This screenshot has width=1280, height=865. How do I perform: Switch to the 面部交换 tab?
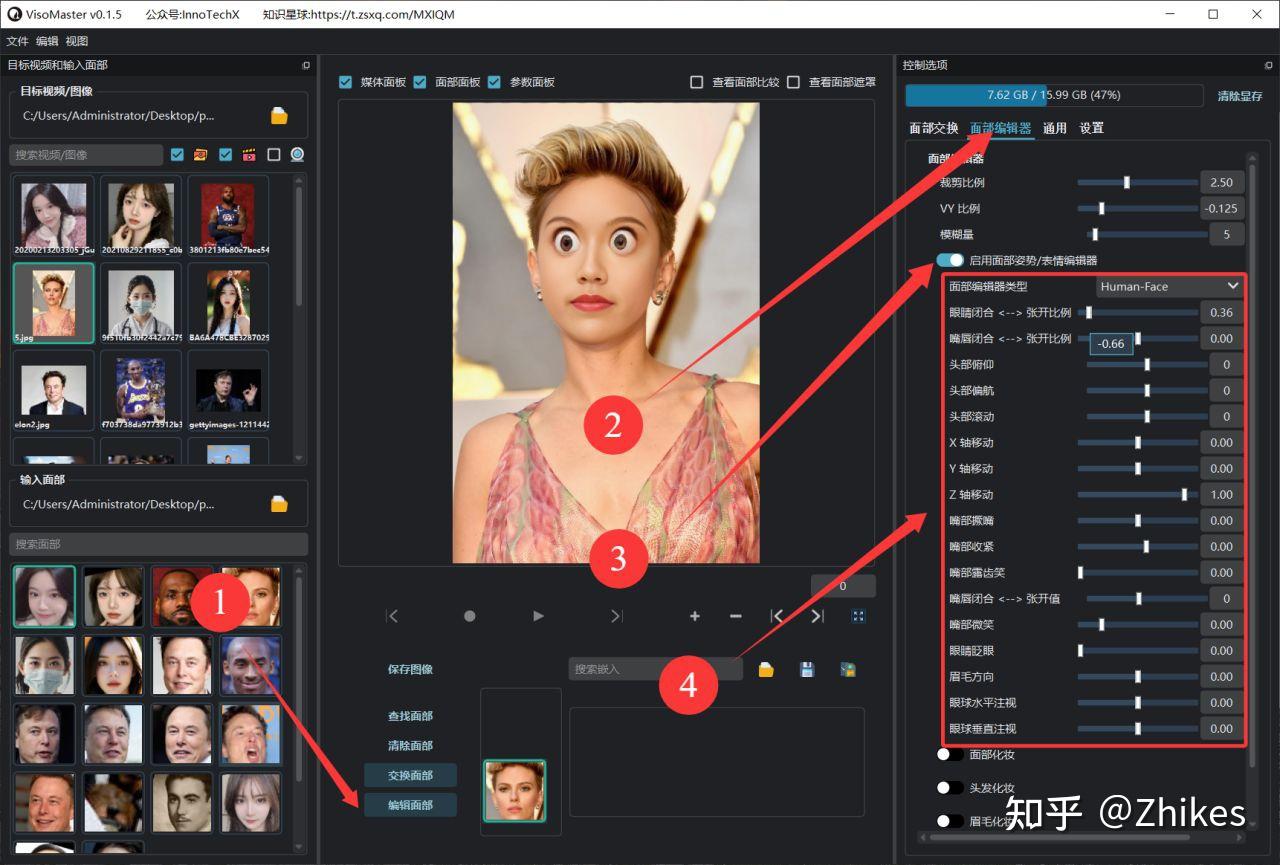pos(933,128)
